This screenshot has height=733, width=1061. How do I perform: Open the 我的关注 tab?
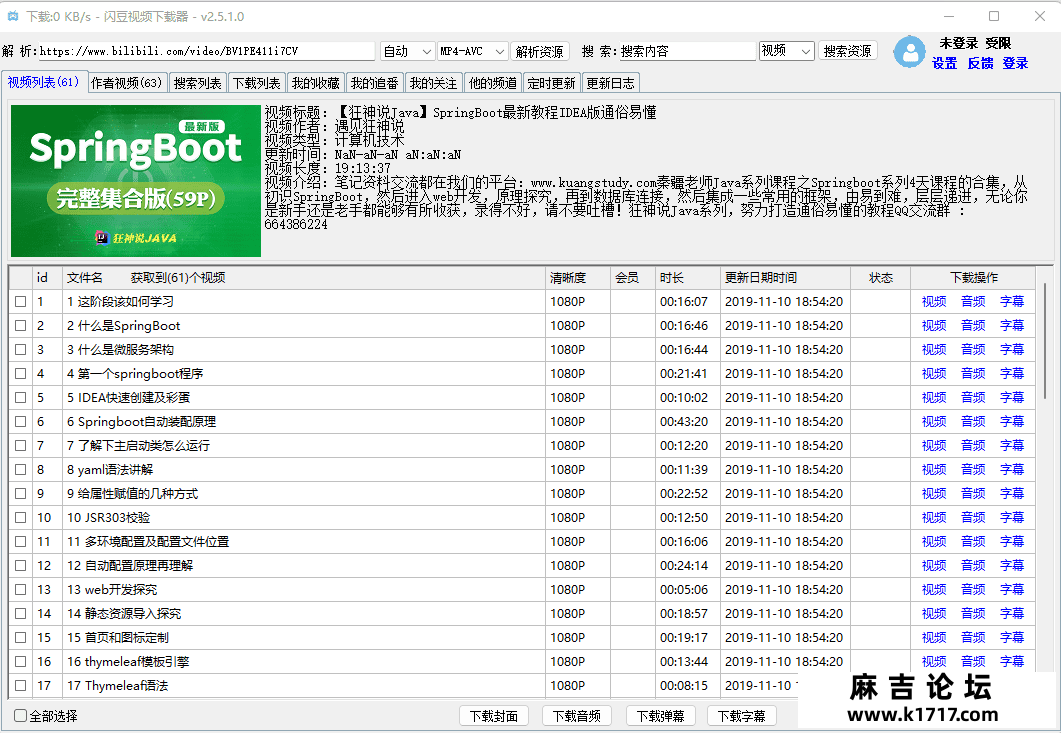pos(433,83)
